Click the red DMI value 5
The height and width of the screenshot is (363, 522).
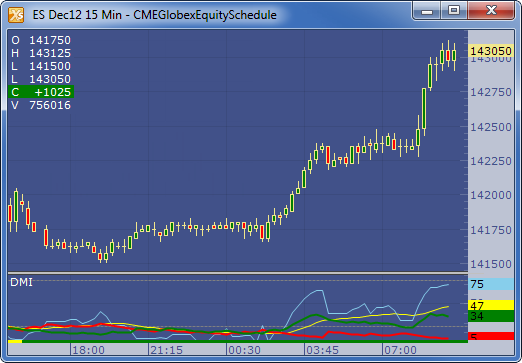tap(491, 336)
